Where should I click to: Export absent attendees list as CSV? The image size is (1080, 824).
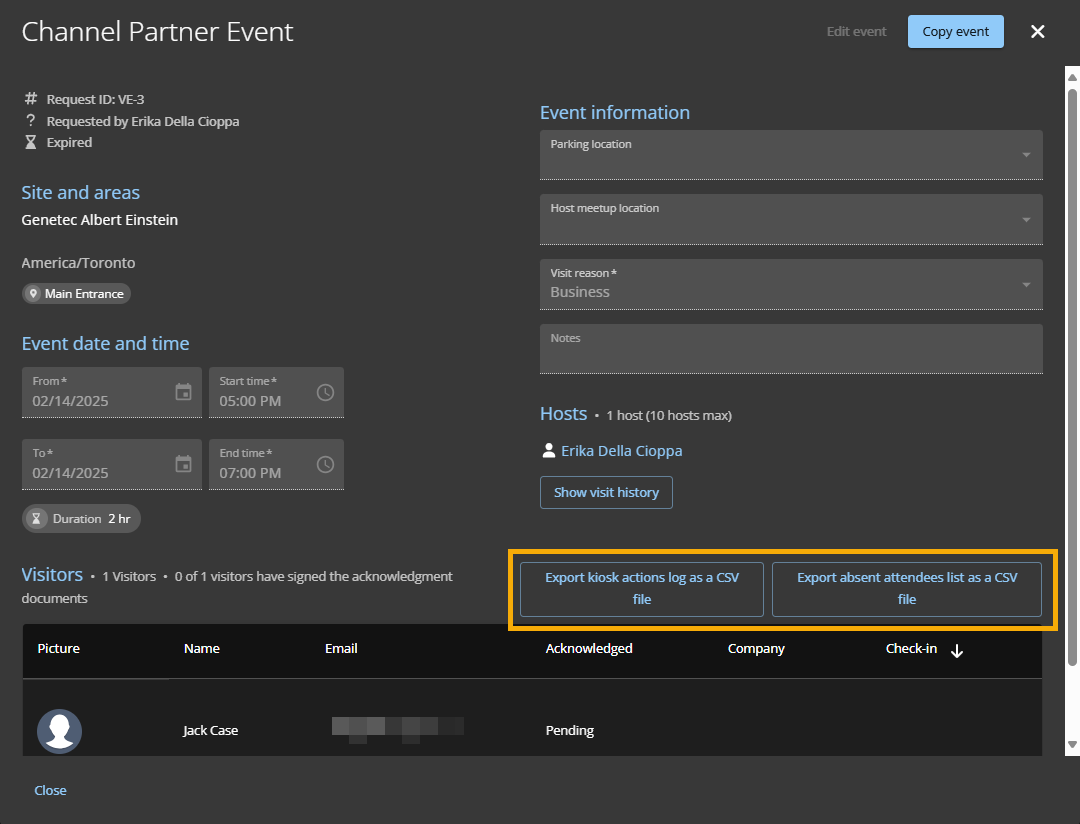click(x=906, y=589)
